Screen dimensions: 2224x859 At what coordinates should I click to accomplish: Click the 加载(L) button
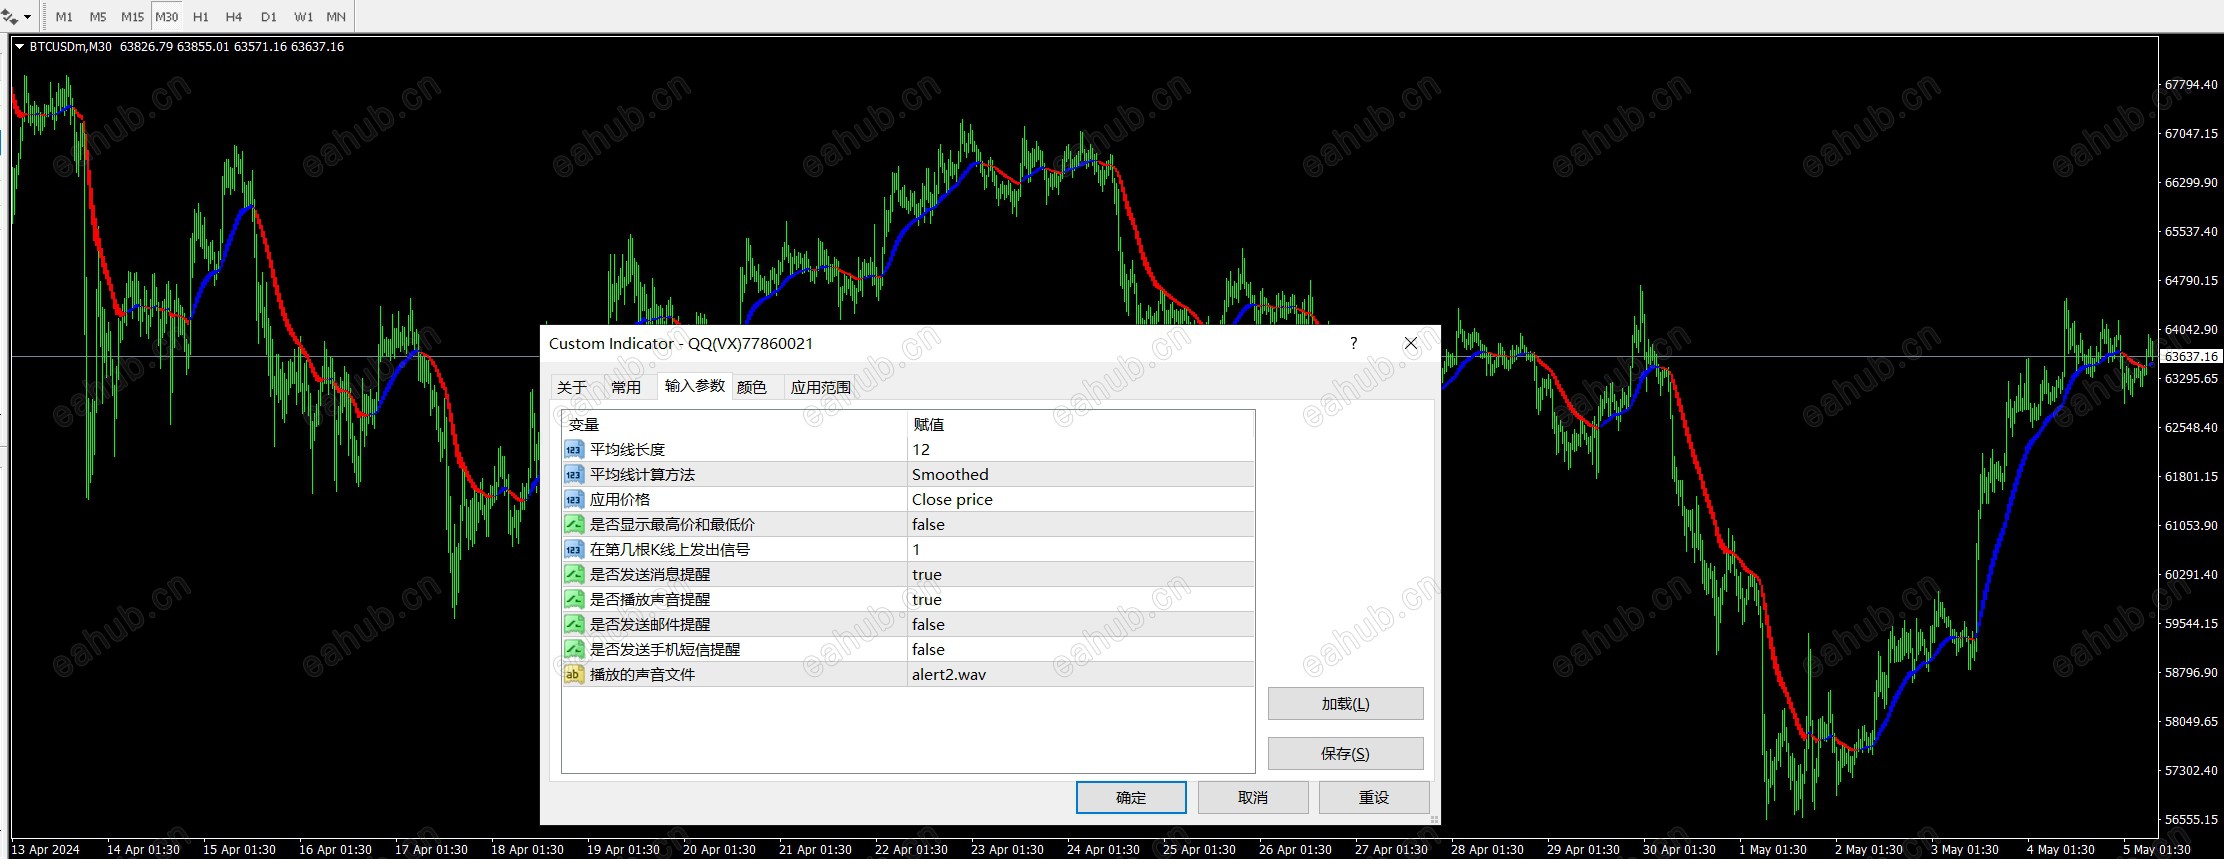point(1345,704)
